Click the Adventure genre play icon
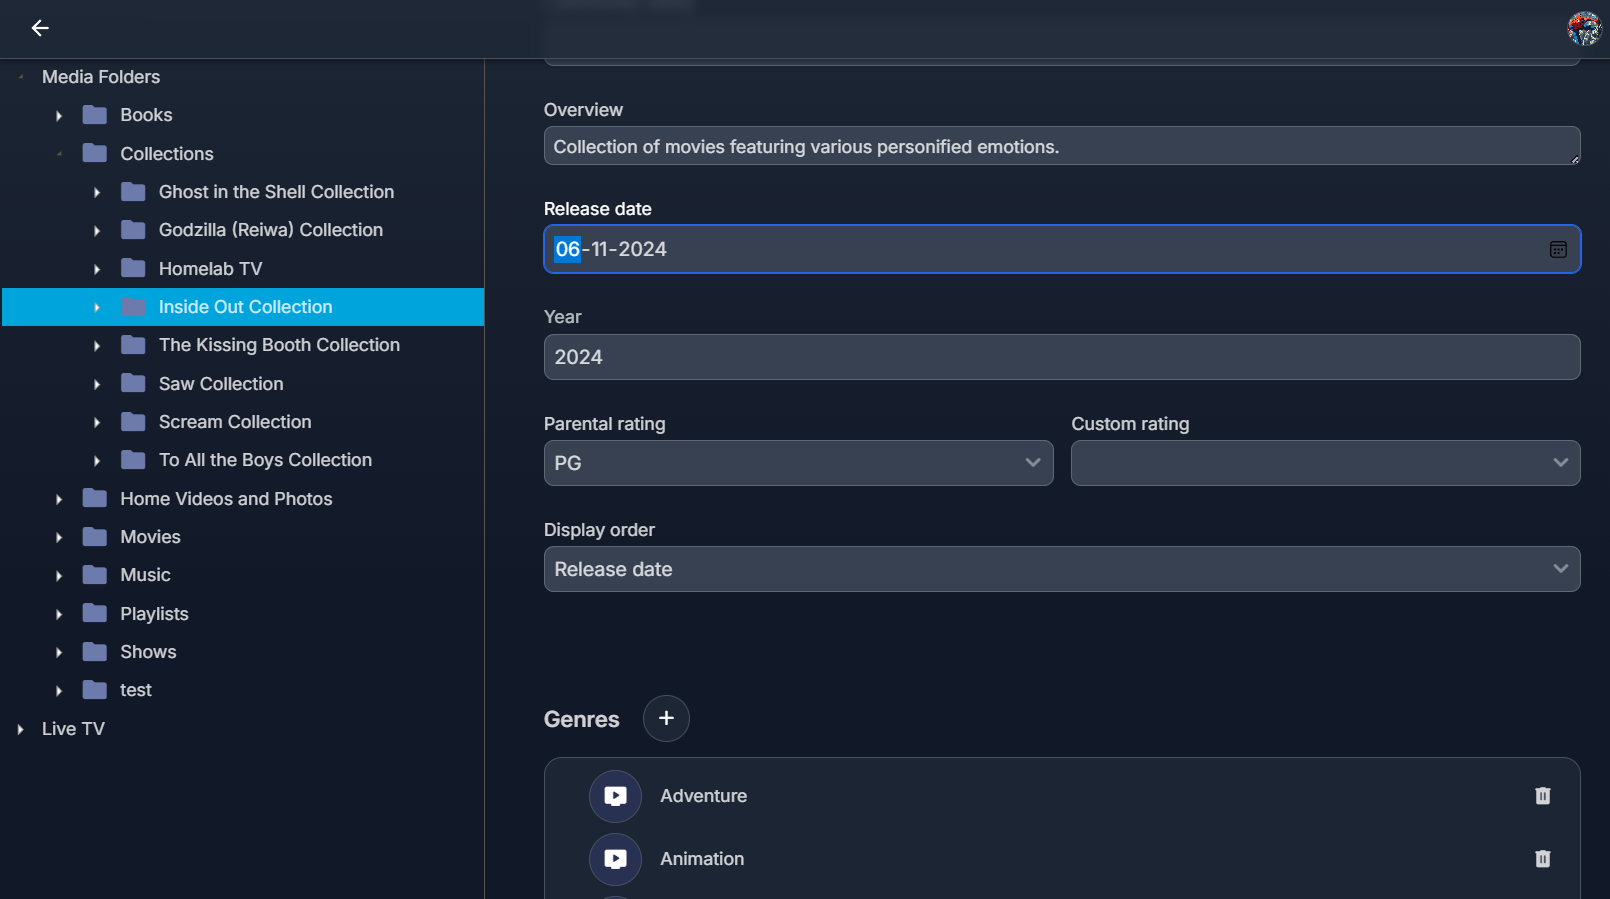This screenshot has width=1610, height=899. click(x=615, y=796)
